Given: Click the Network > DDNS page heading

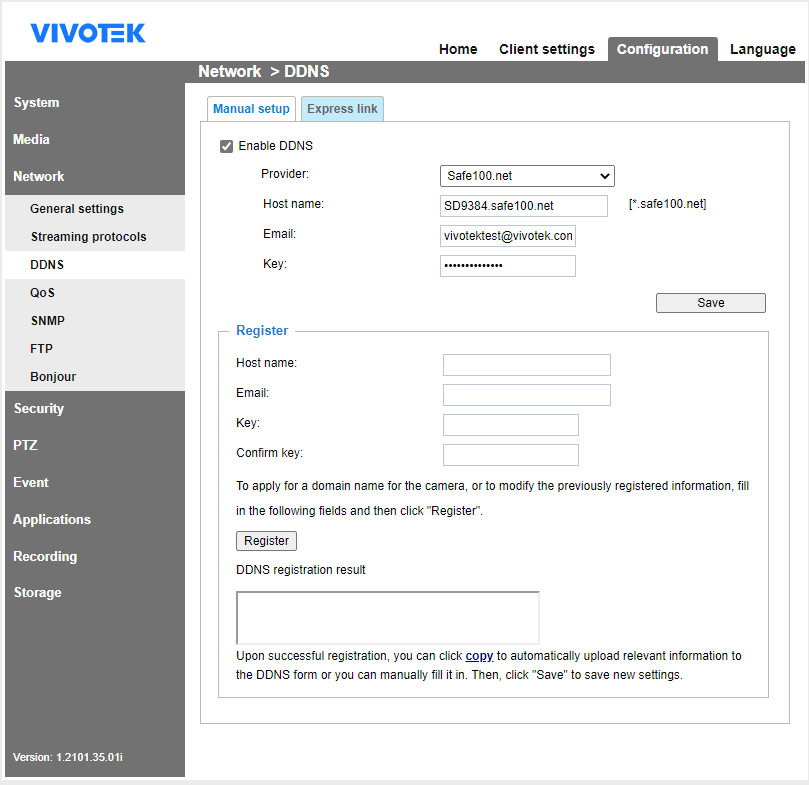Looking at the screenshot, I should coord(263,71).
